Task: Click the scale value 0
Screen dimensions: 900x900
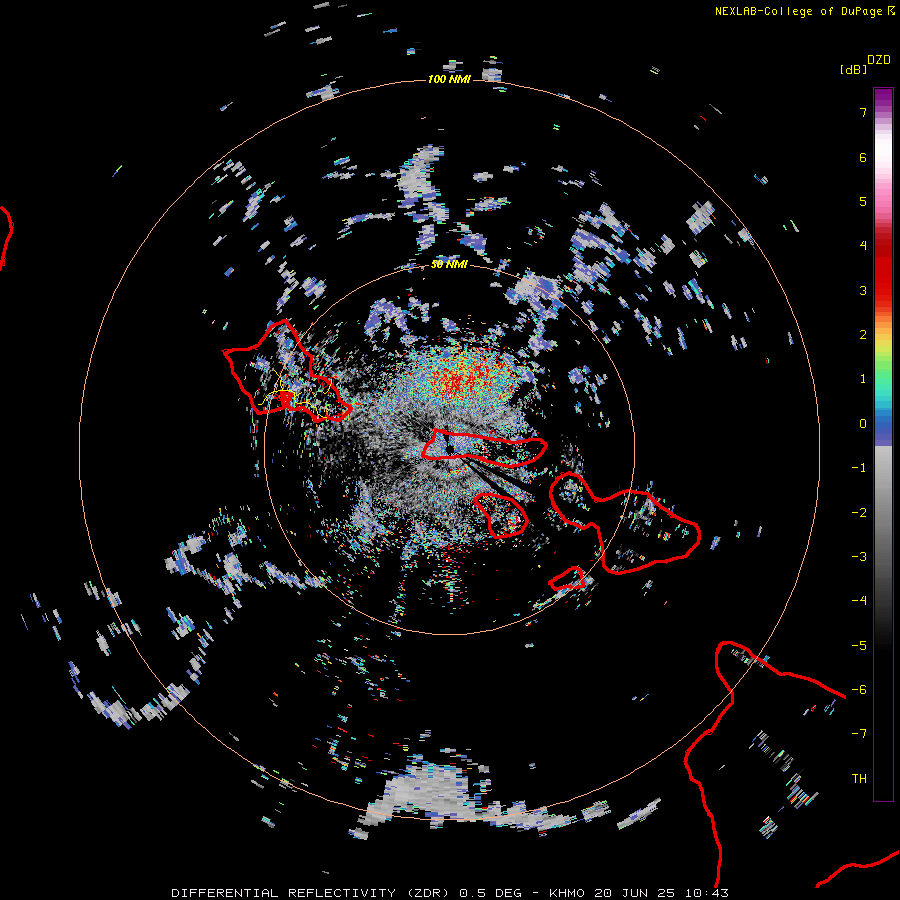Action: (x=863, y=424)
